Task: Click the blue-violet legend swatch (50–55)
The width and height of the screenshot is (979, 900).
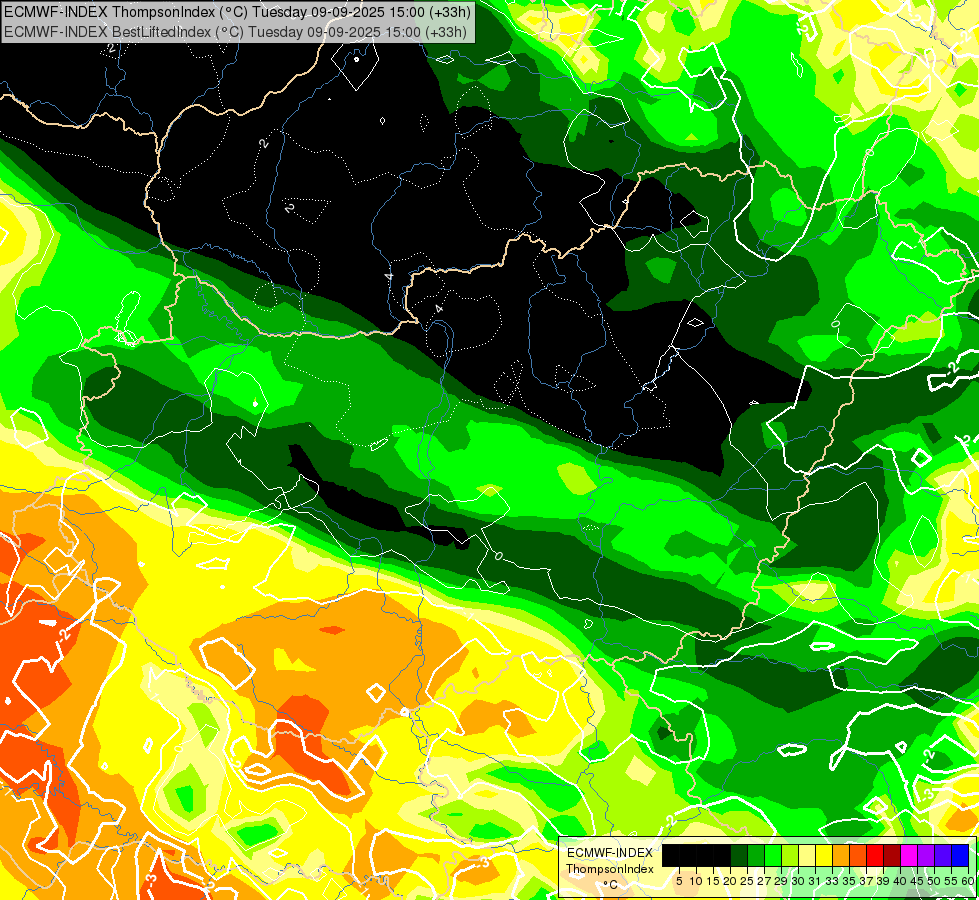Action: 943,856
